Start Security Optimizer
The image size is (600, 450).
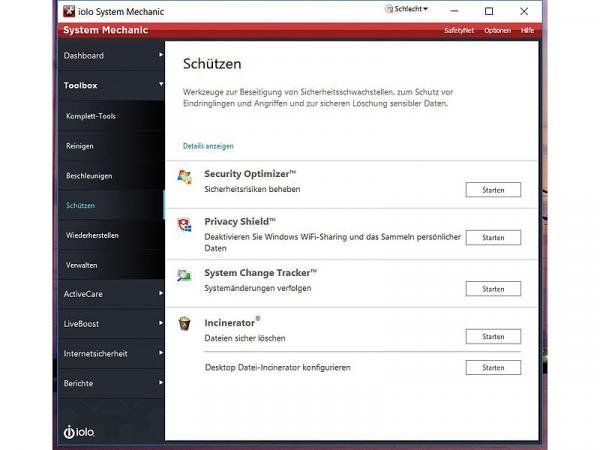tap(493, 190)
